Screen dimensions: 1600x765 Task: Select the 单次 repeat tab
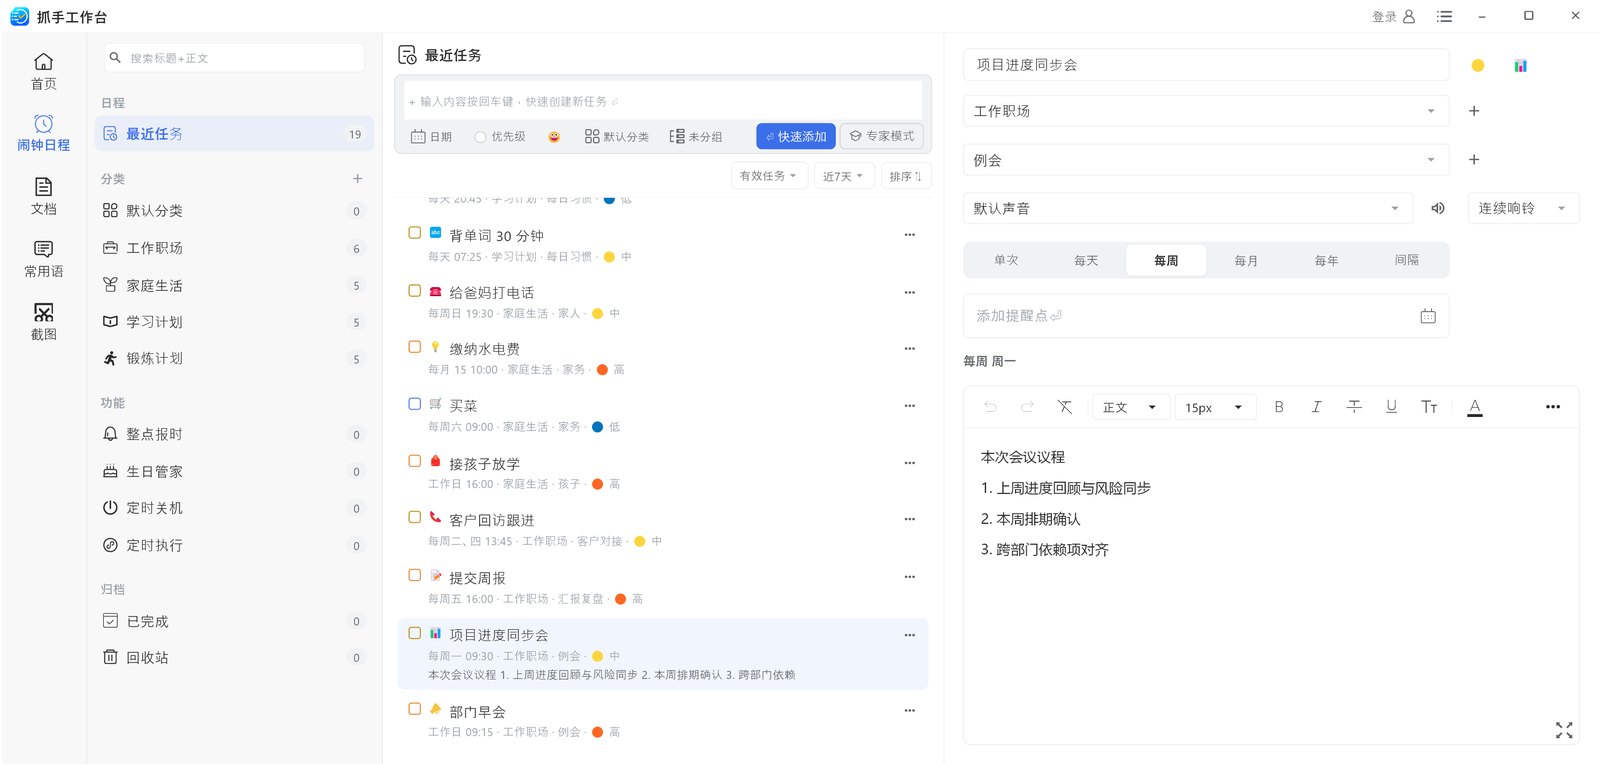1006,260
